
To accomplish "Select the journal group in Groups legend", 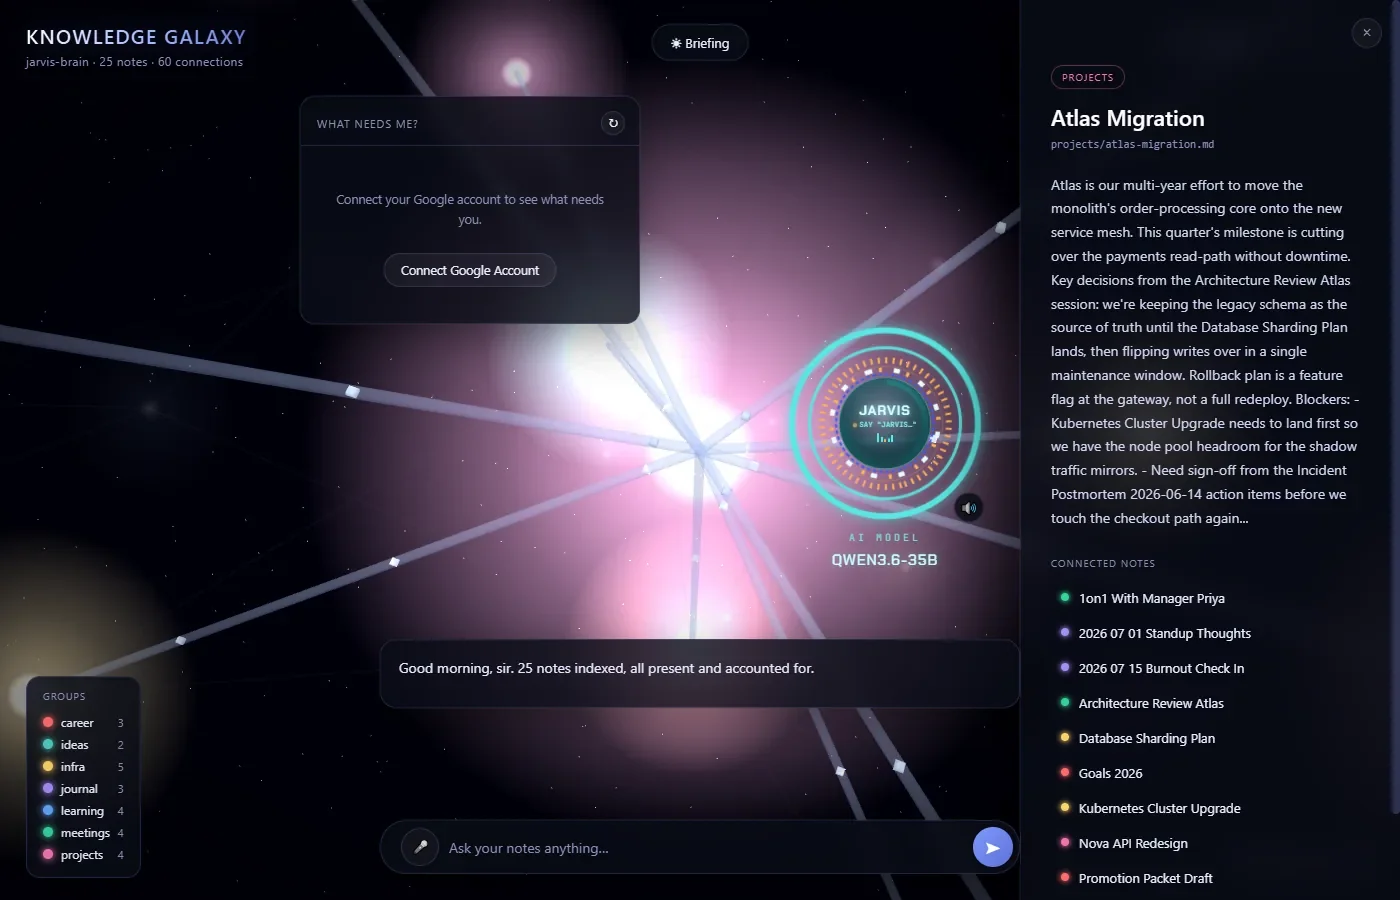I will 83,788.
